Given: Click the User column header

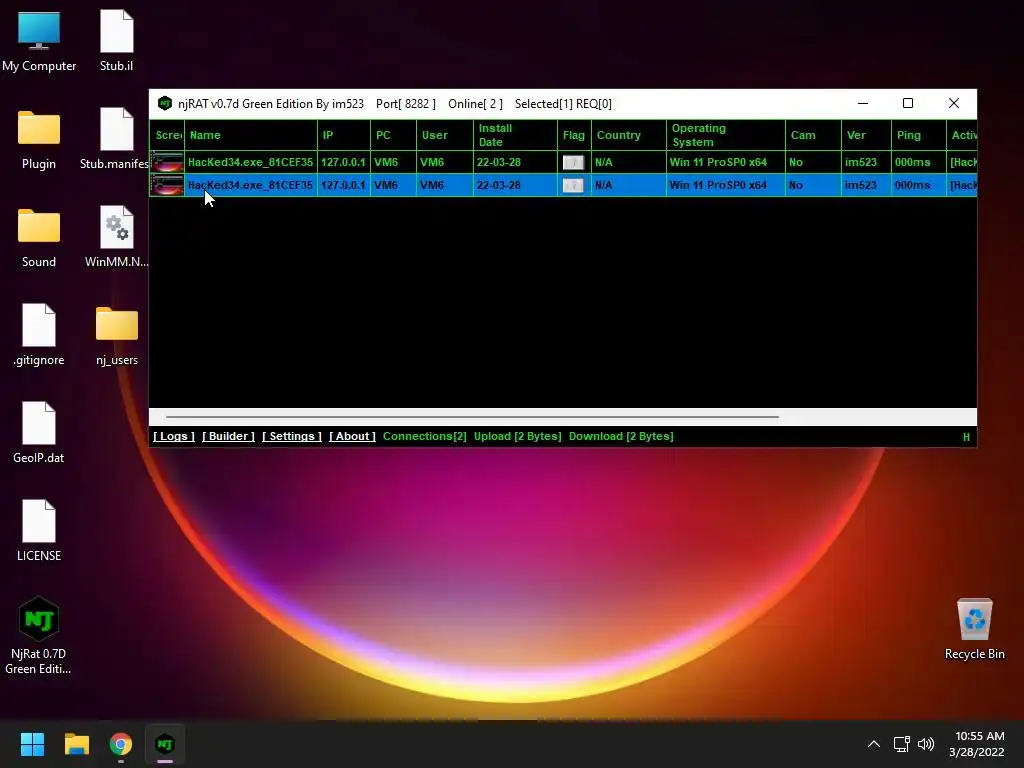Looking at the screenshot, I should click(x=445, y=135).
